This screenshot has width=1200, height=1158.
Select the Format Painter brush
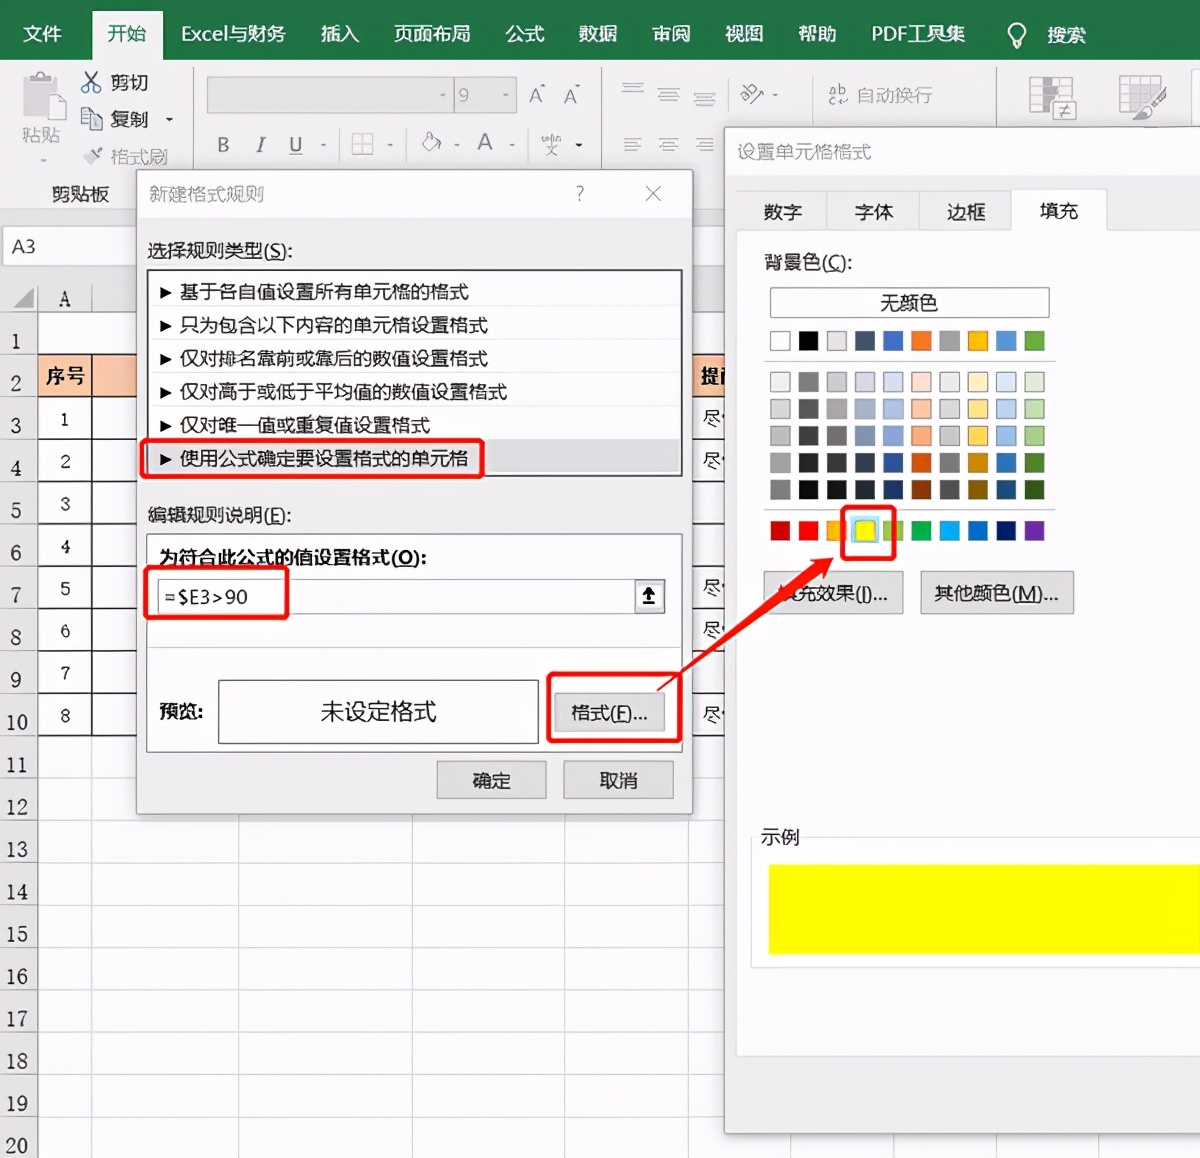[93, 156]
